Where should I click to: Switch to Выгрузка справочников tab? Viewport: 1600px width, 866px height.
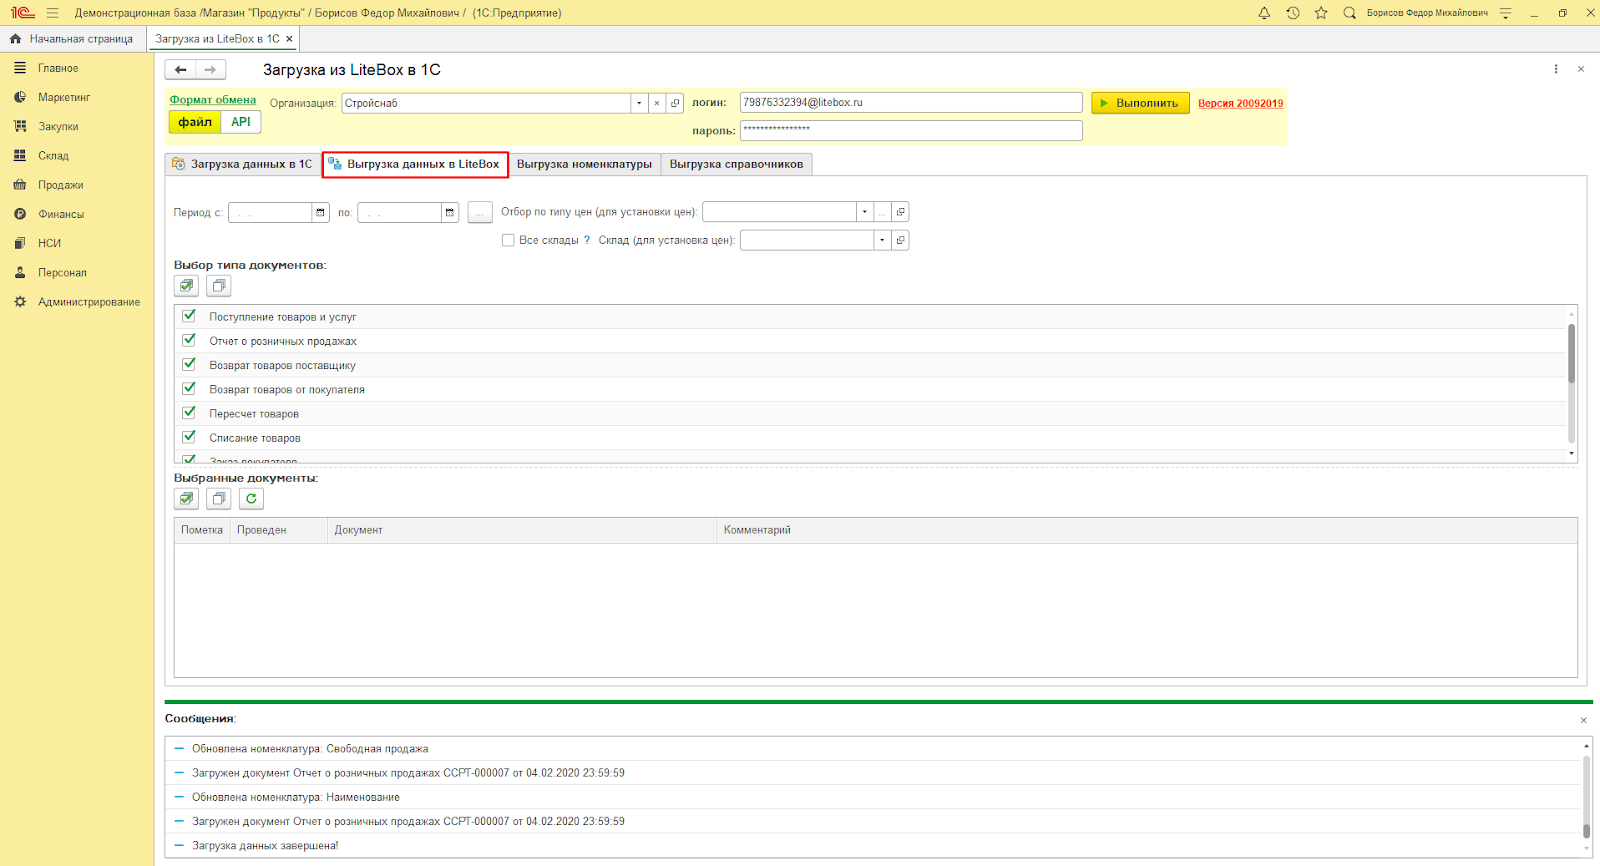(736, 164)
